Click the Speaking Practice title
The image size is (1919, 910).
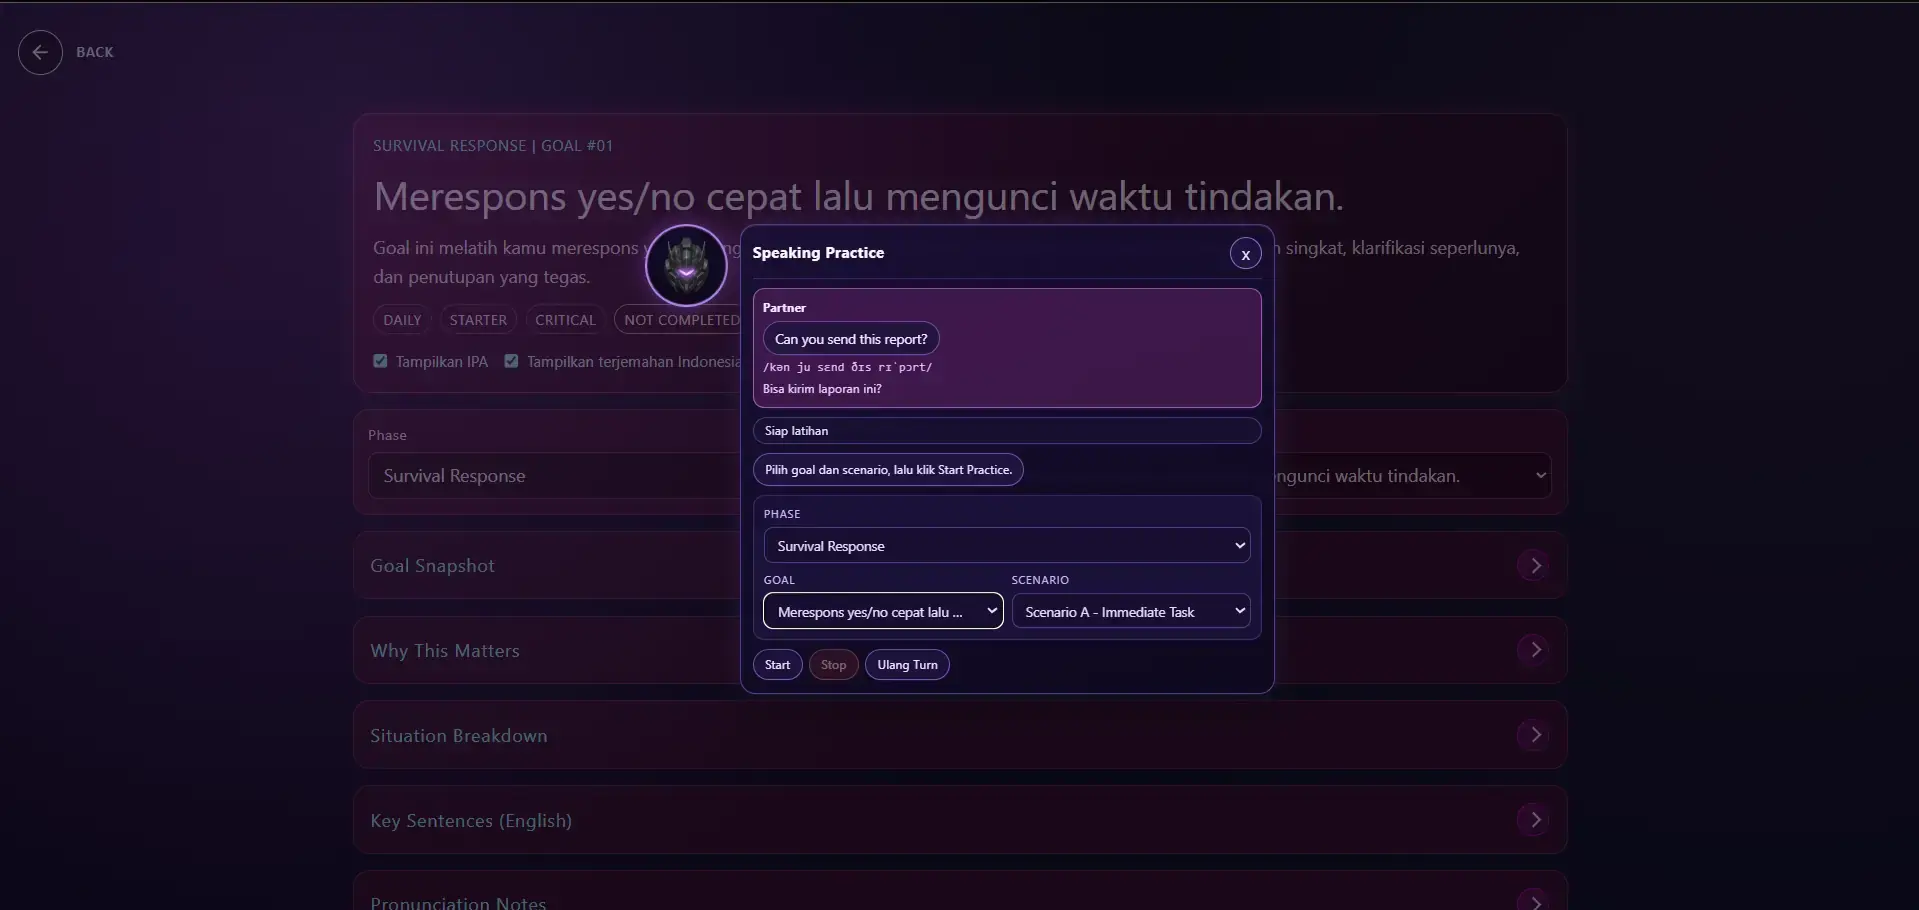(818, 253)
